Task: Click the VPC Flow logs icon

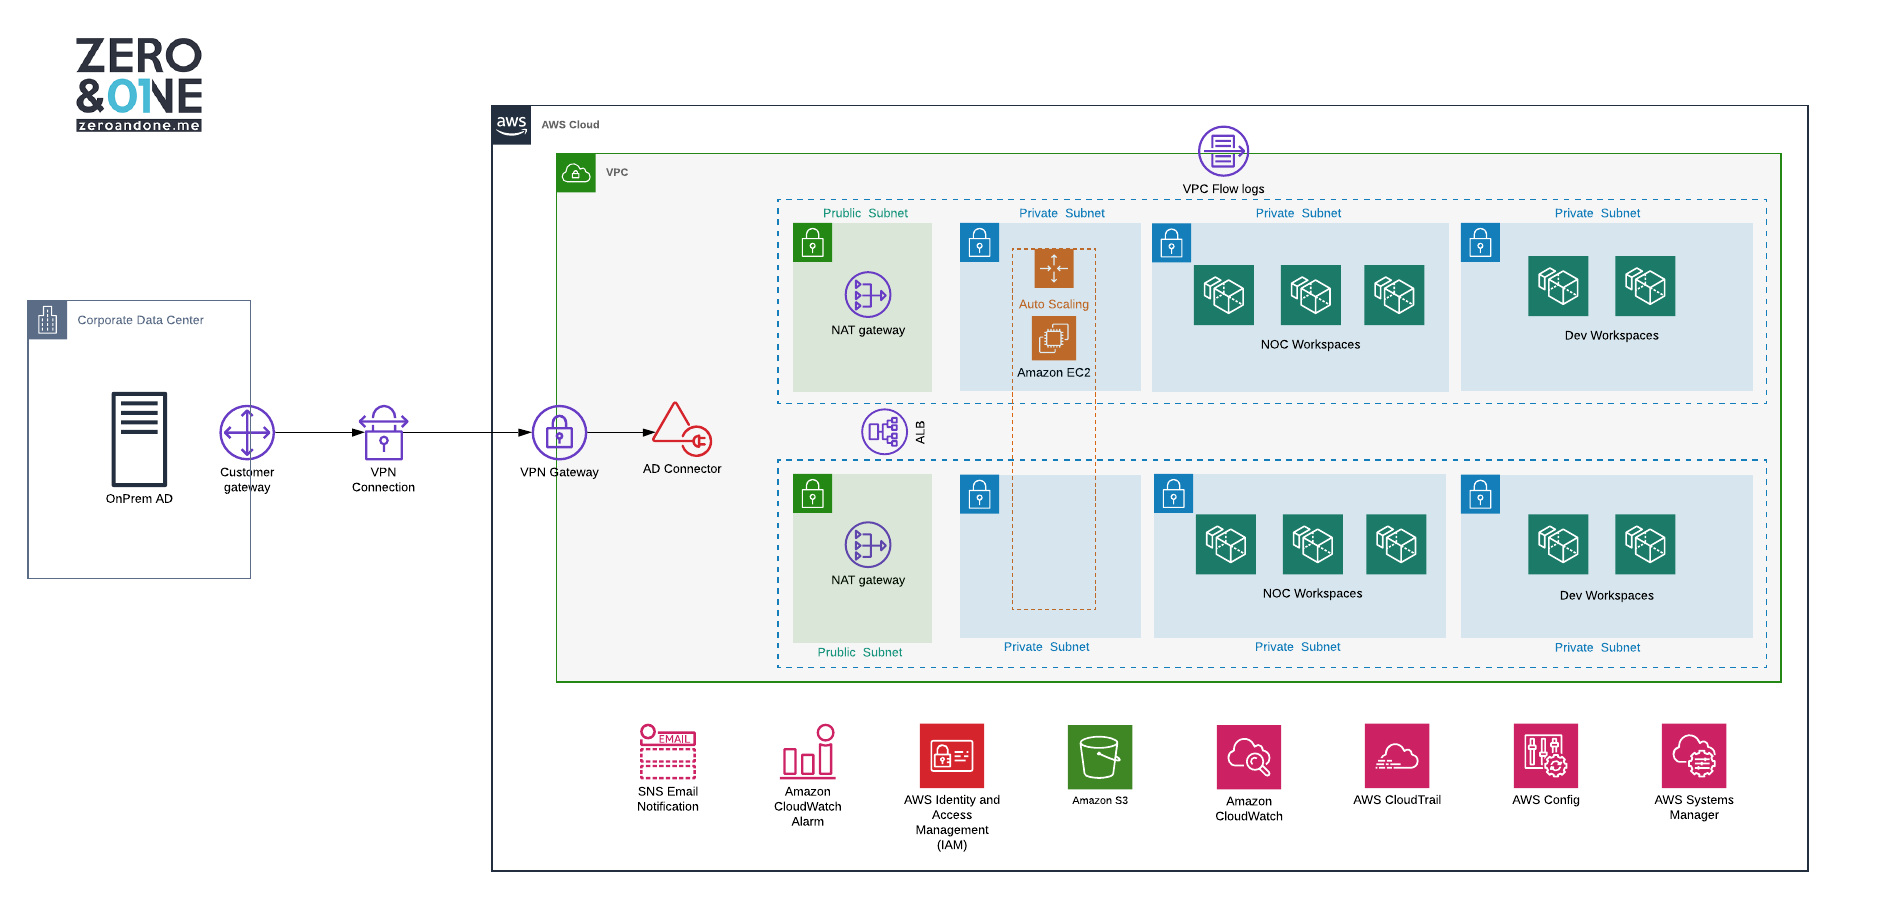Action: [x=1223, y=151]
